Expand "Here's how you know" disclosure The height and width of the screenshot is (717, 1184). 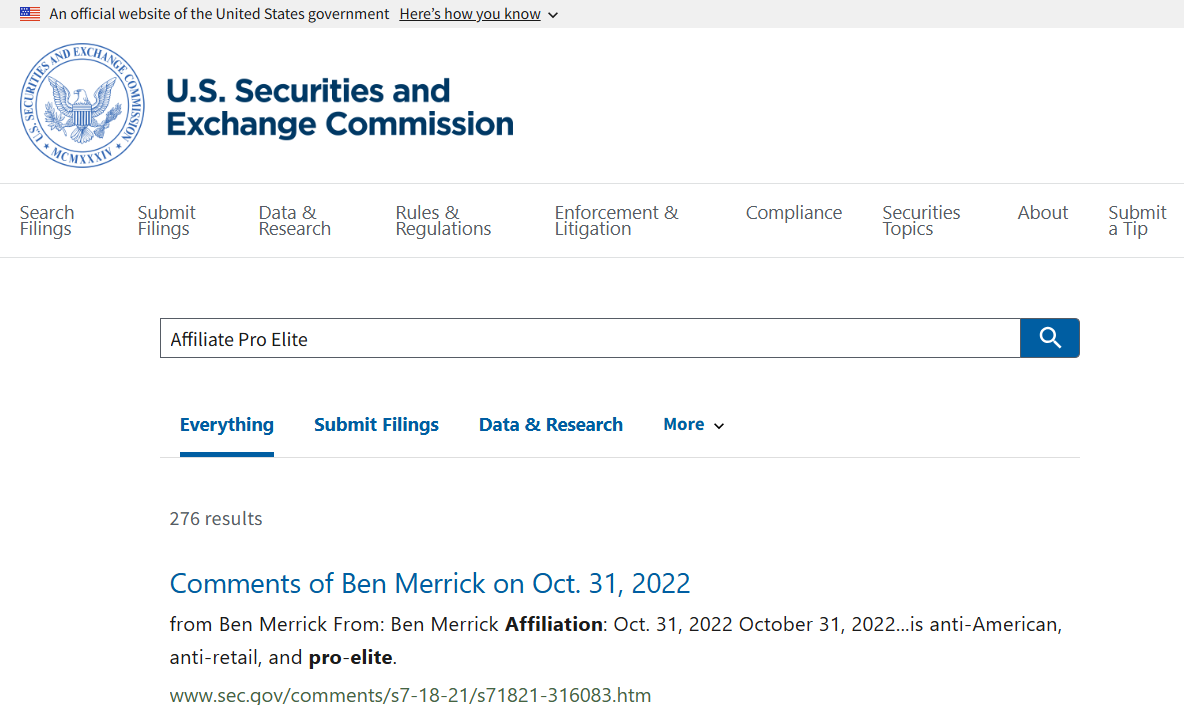point(478,14)
